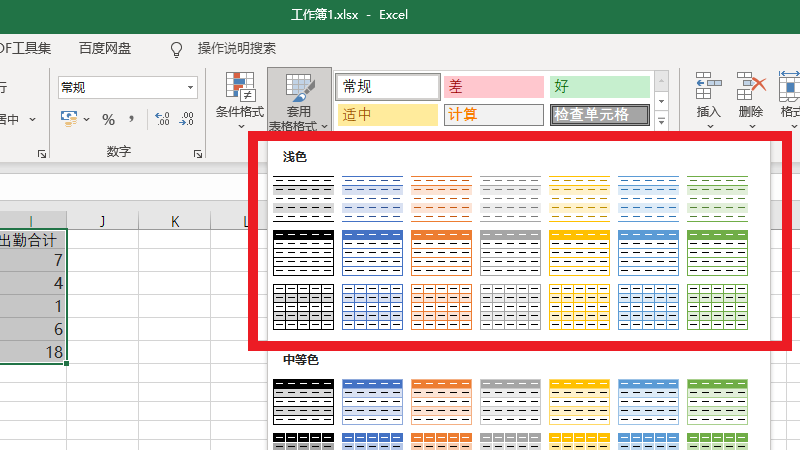Select column K header
The height and width of the screenshot is (450, 800).
(x=175, y=221)
